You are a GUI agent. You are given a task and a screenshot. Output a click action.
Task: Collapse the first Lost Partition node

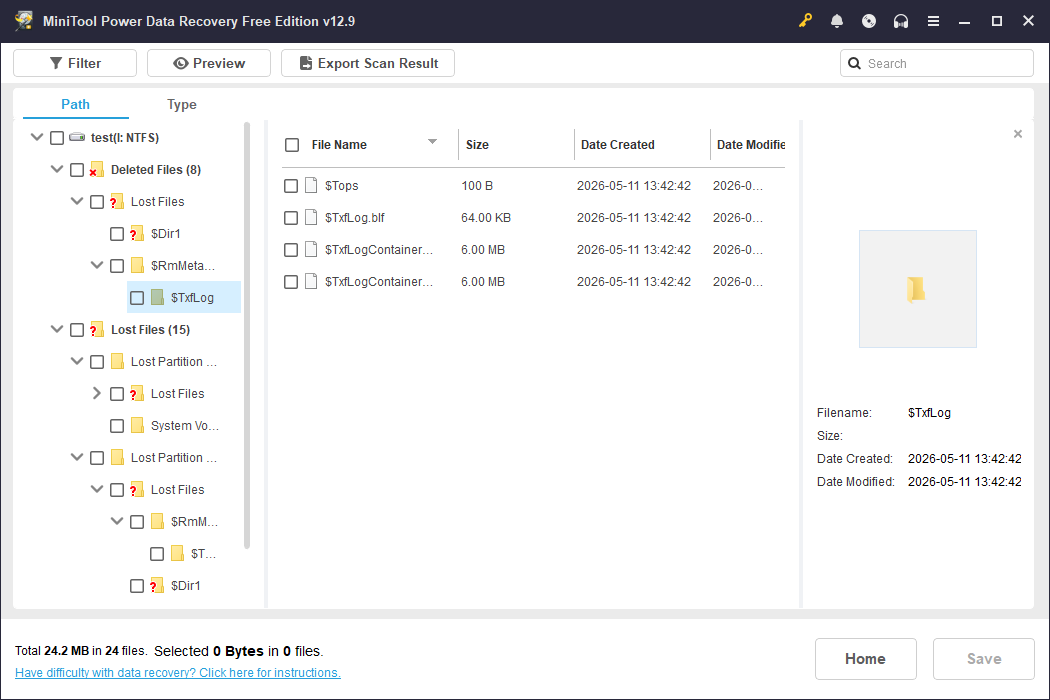click(x=77, y=361)
